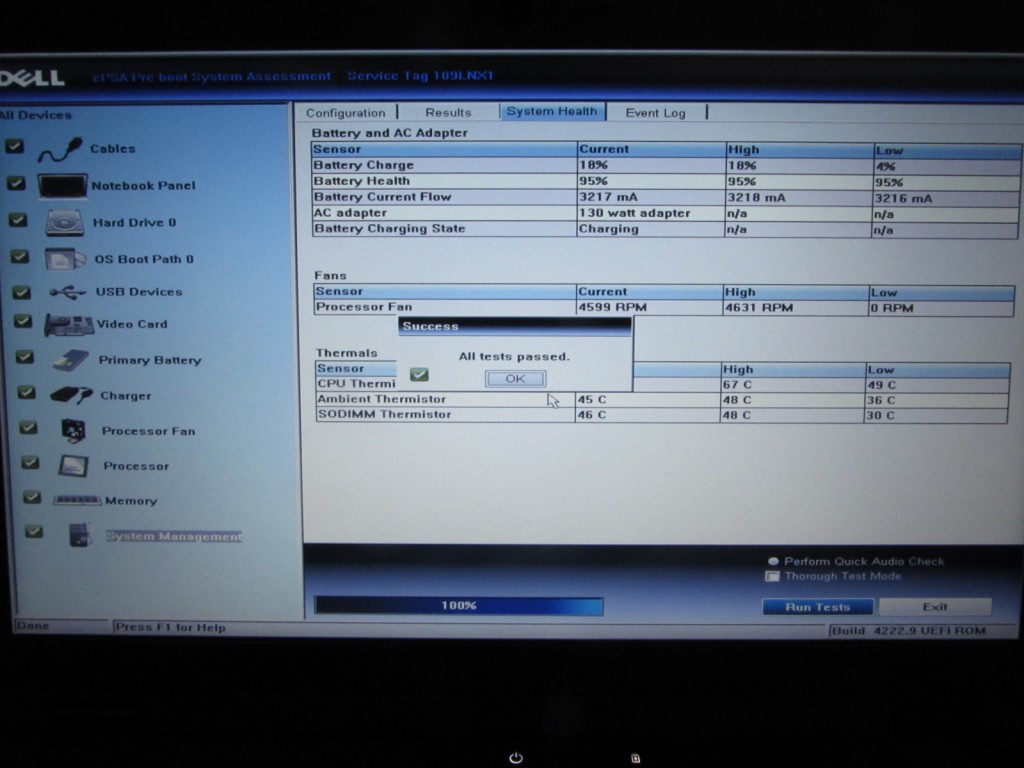Screen dimensions: 1024x768
Task: Select Perform Quick Audio Check option
Action: point(773,562)
